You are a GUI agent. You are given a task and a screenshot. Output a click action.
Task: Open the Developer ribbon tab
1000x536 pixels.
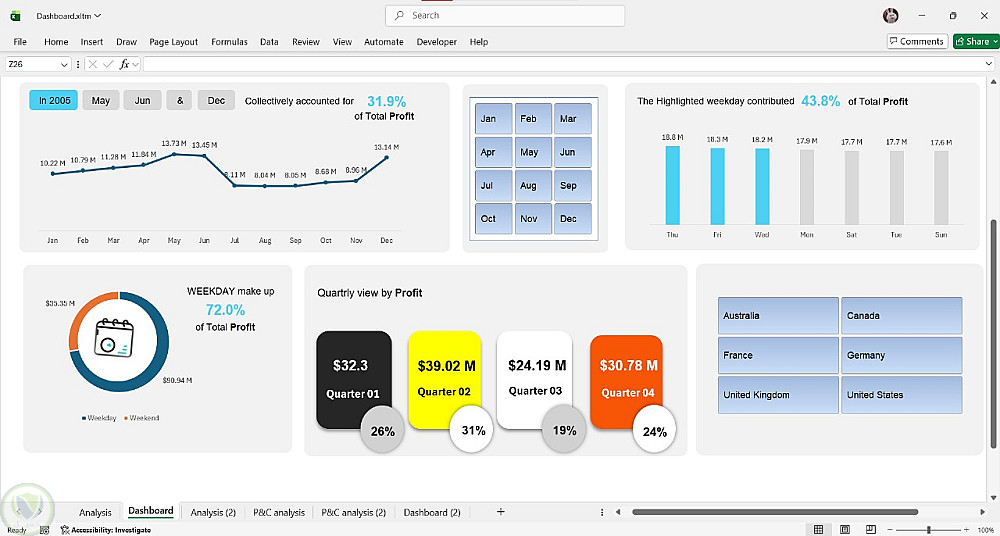pos(436,41)
